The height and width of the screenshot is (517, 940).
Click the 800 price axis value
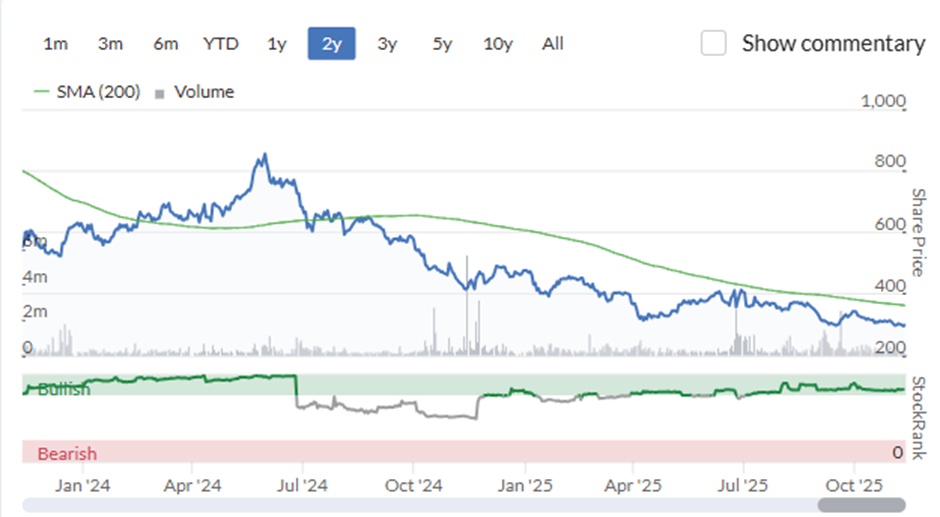tap(890, 161)
